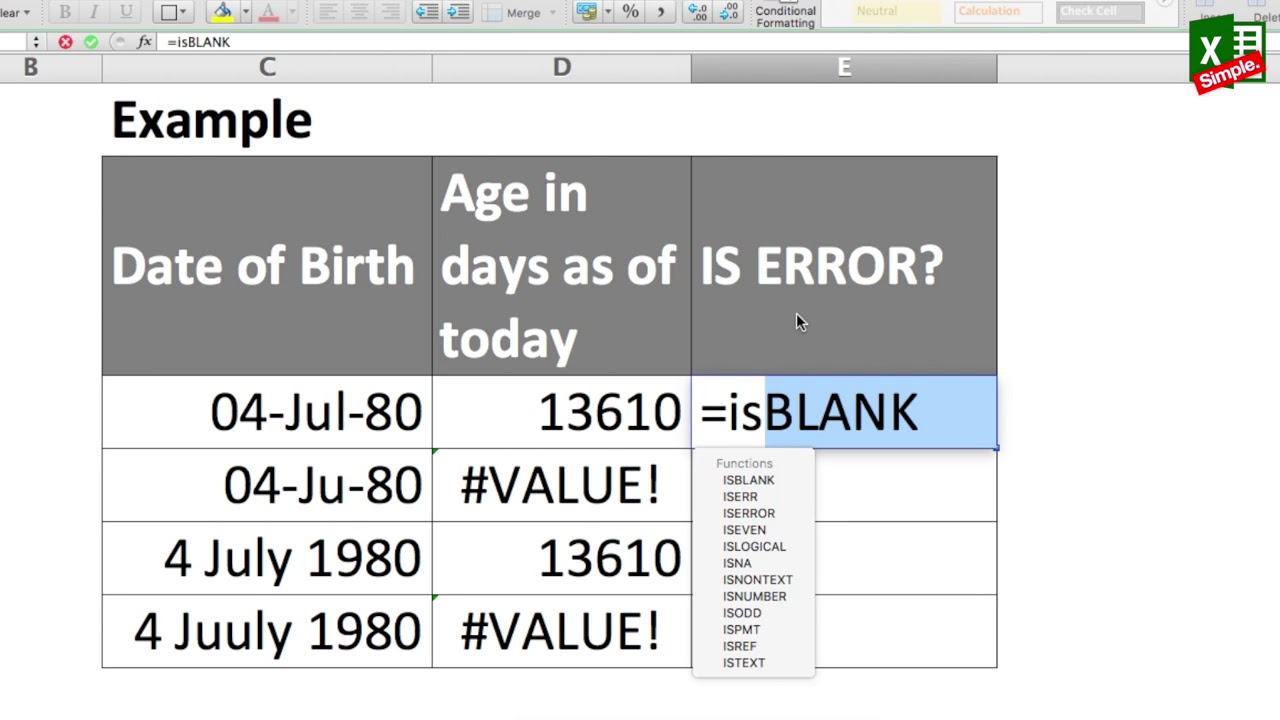Open the Merge dropdown

(518, 12)
